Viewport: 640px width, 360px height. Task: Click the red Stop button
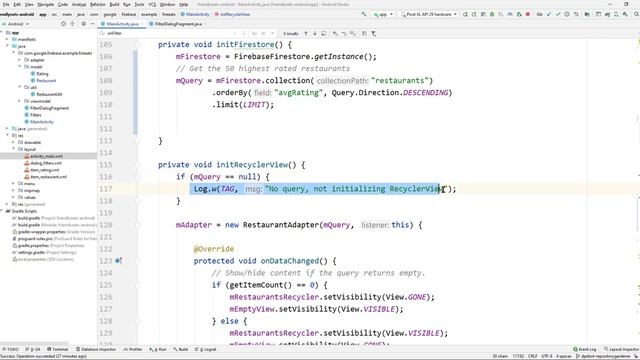[x=528, y=14]
